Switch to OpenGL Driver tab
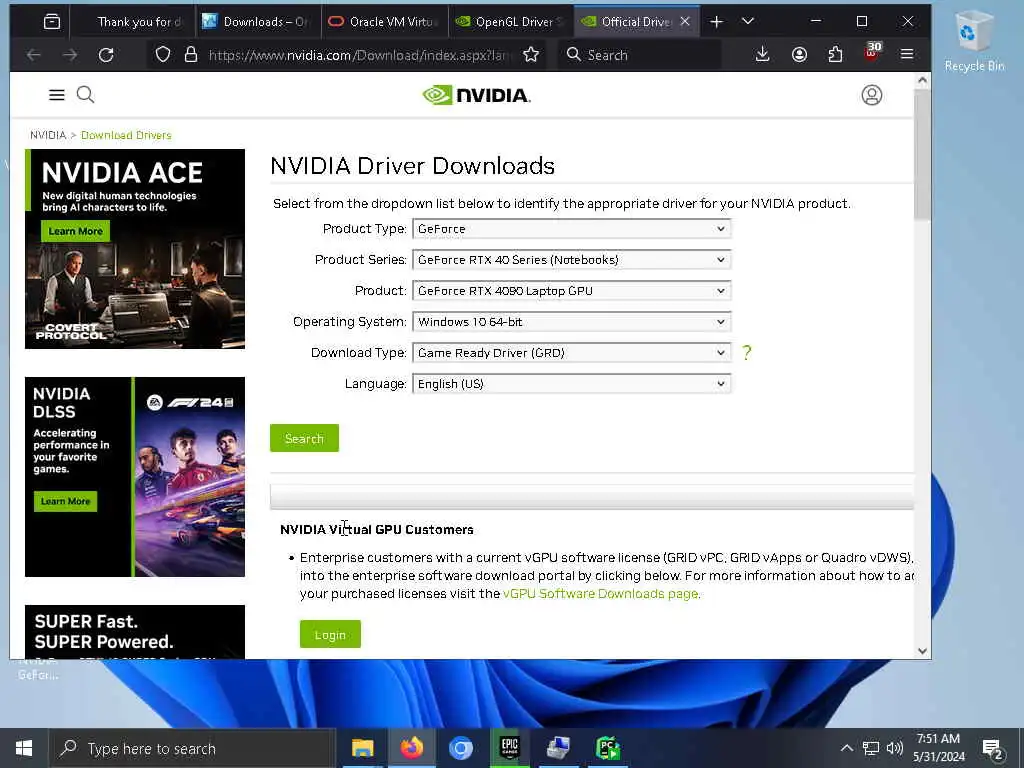 (511, 22)
